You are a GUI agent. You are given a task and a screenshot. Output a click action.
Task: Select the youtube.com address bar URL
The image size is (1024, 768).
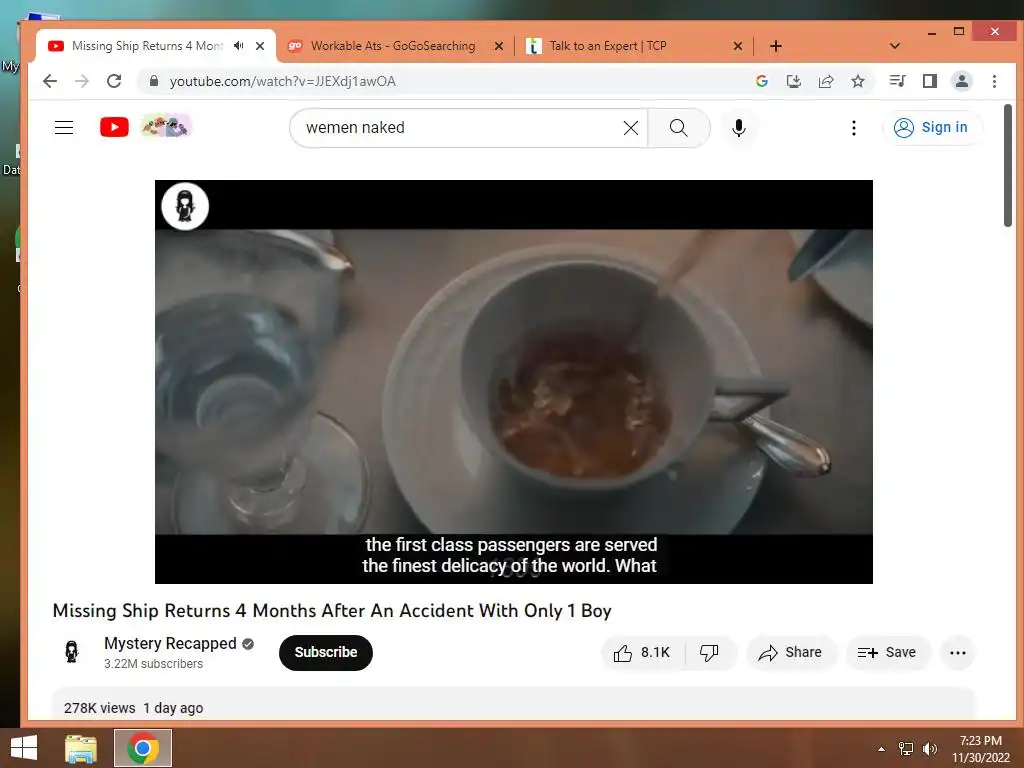click(283, 81)
